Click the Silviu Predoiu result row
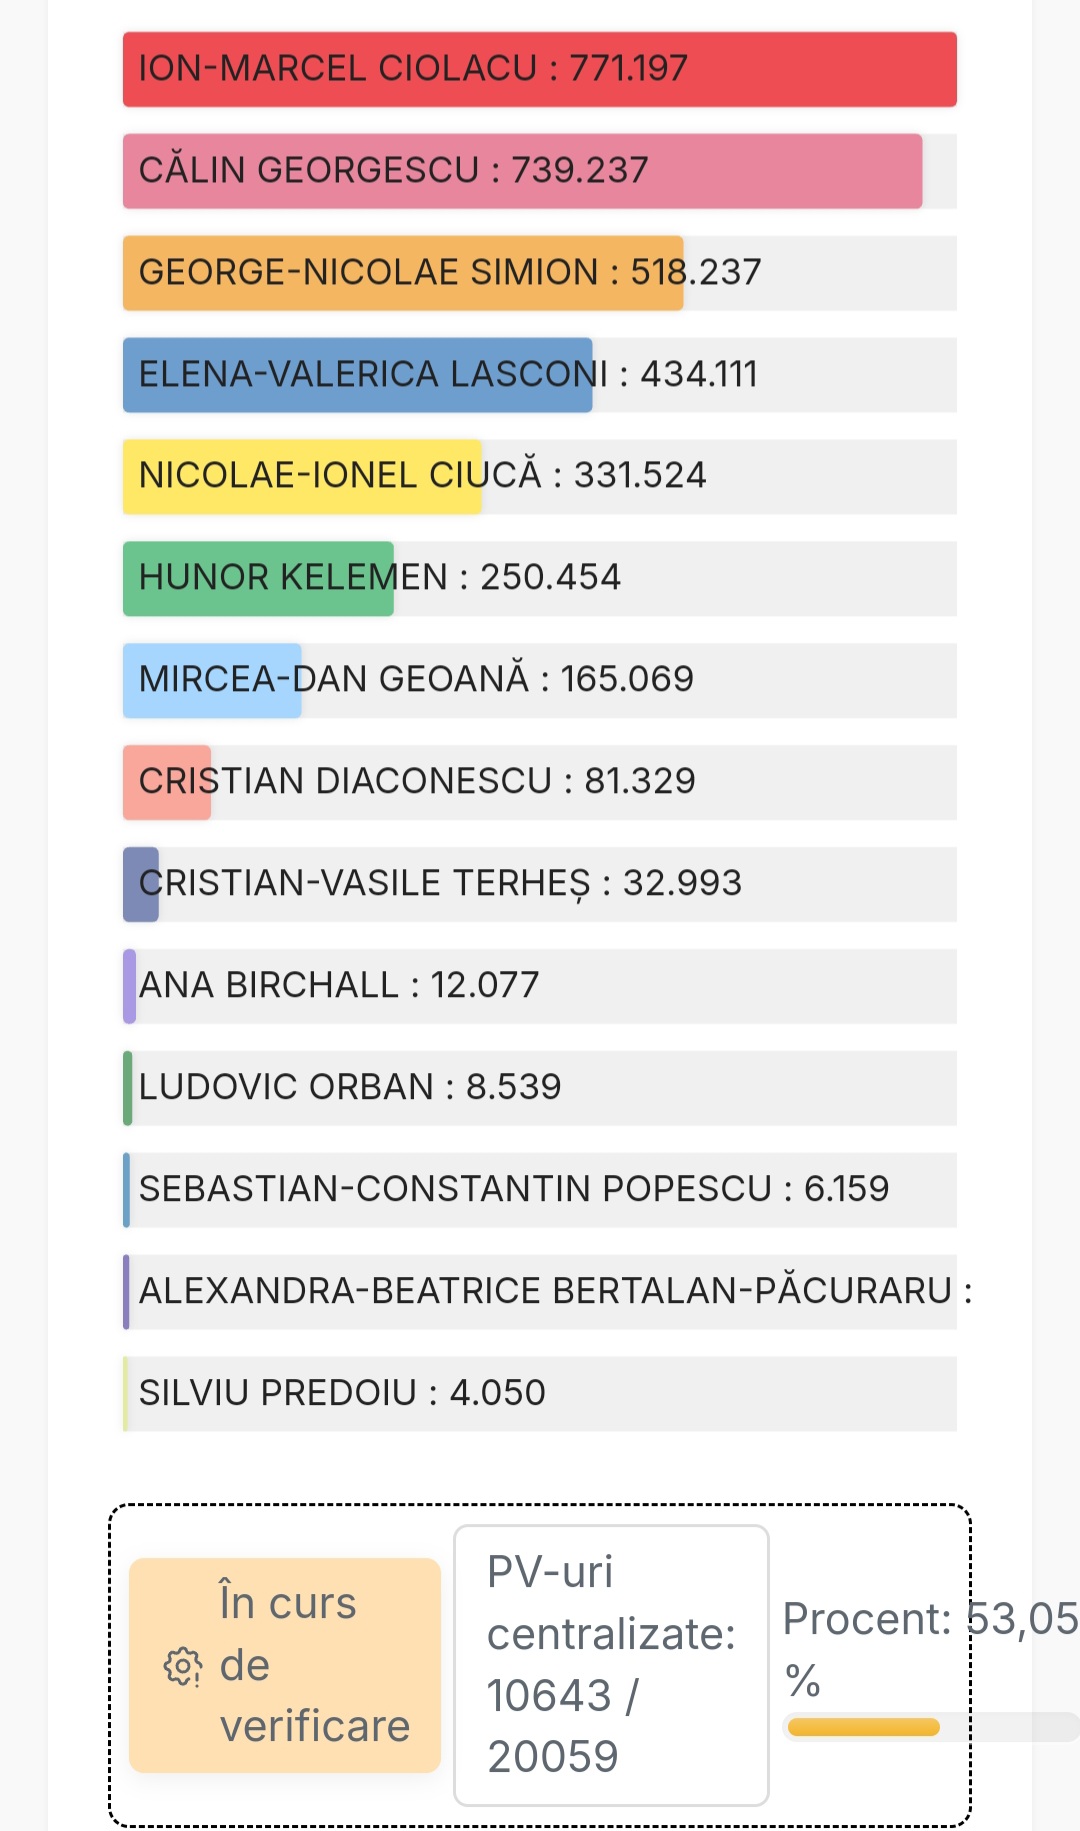 540,1394
